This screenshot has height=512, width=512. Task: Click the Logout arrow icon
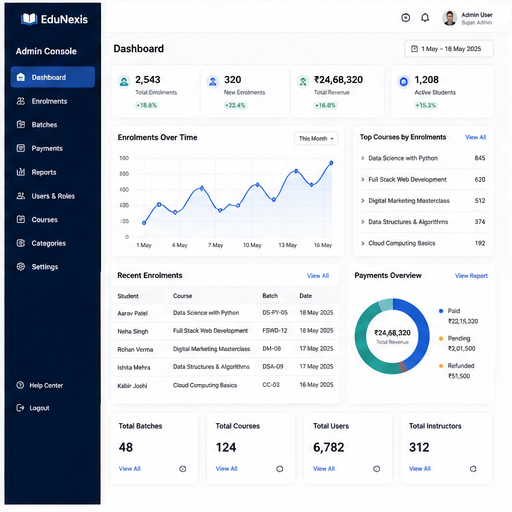pos(20,408)
